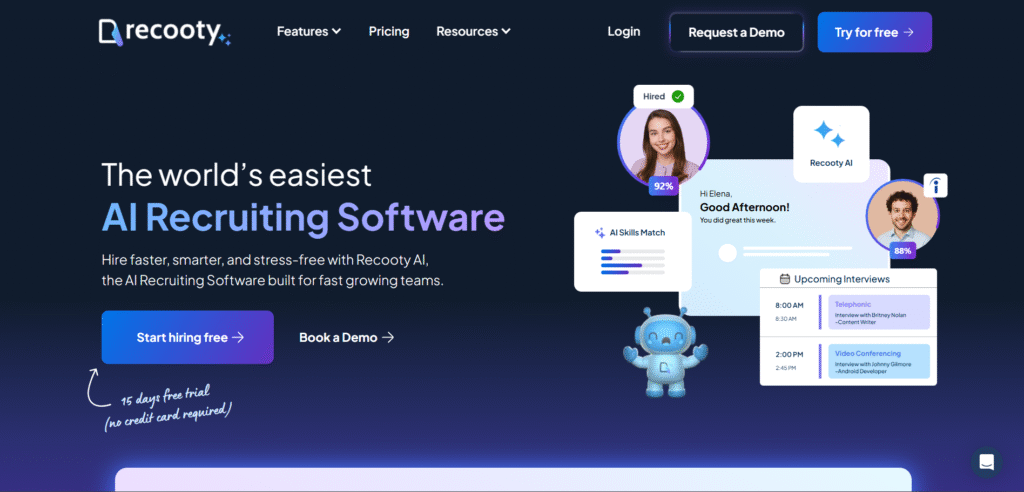Open the Pricing page
Viewport: 1024px width, 492px height.
(x=389, y=32)
